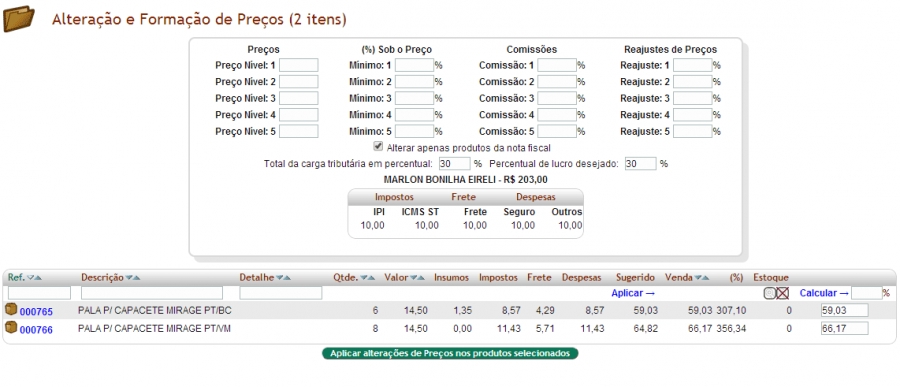900x387 pixels.
Task: Click the red crossed-box icon under Estoque
Action: point(782,293)
